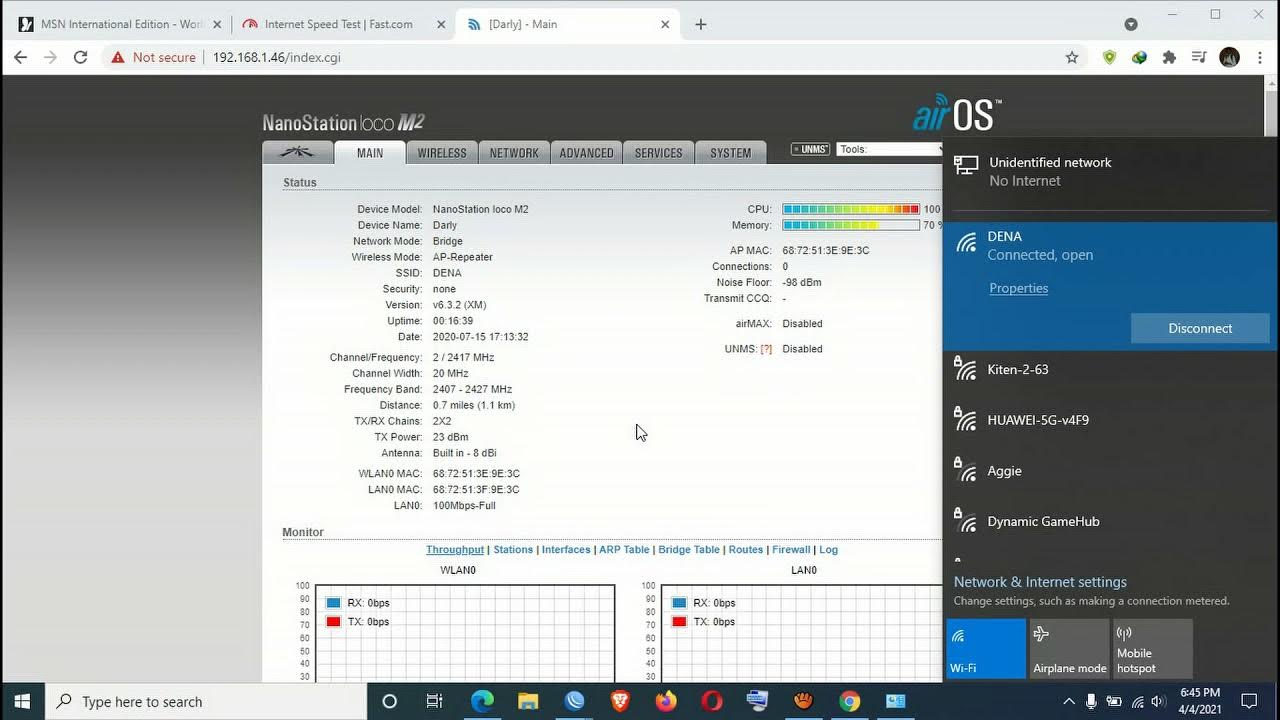
Task: Show hidden tray icons chevron
Action: 1068,701
